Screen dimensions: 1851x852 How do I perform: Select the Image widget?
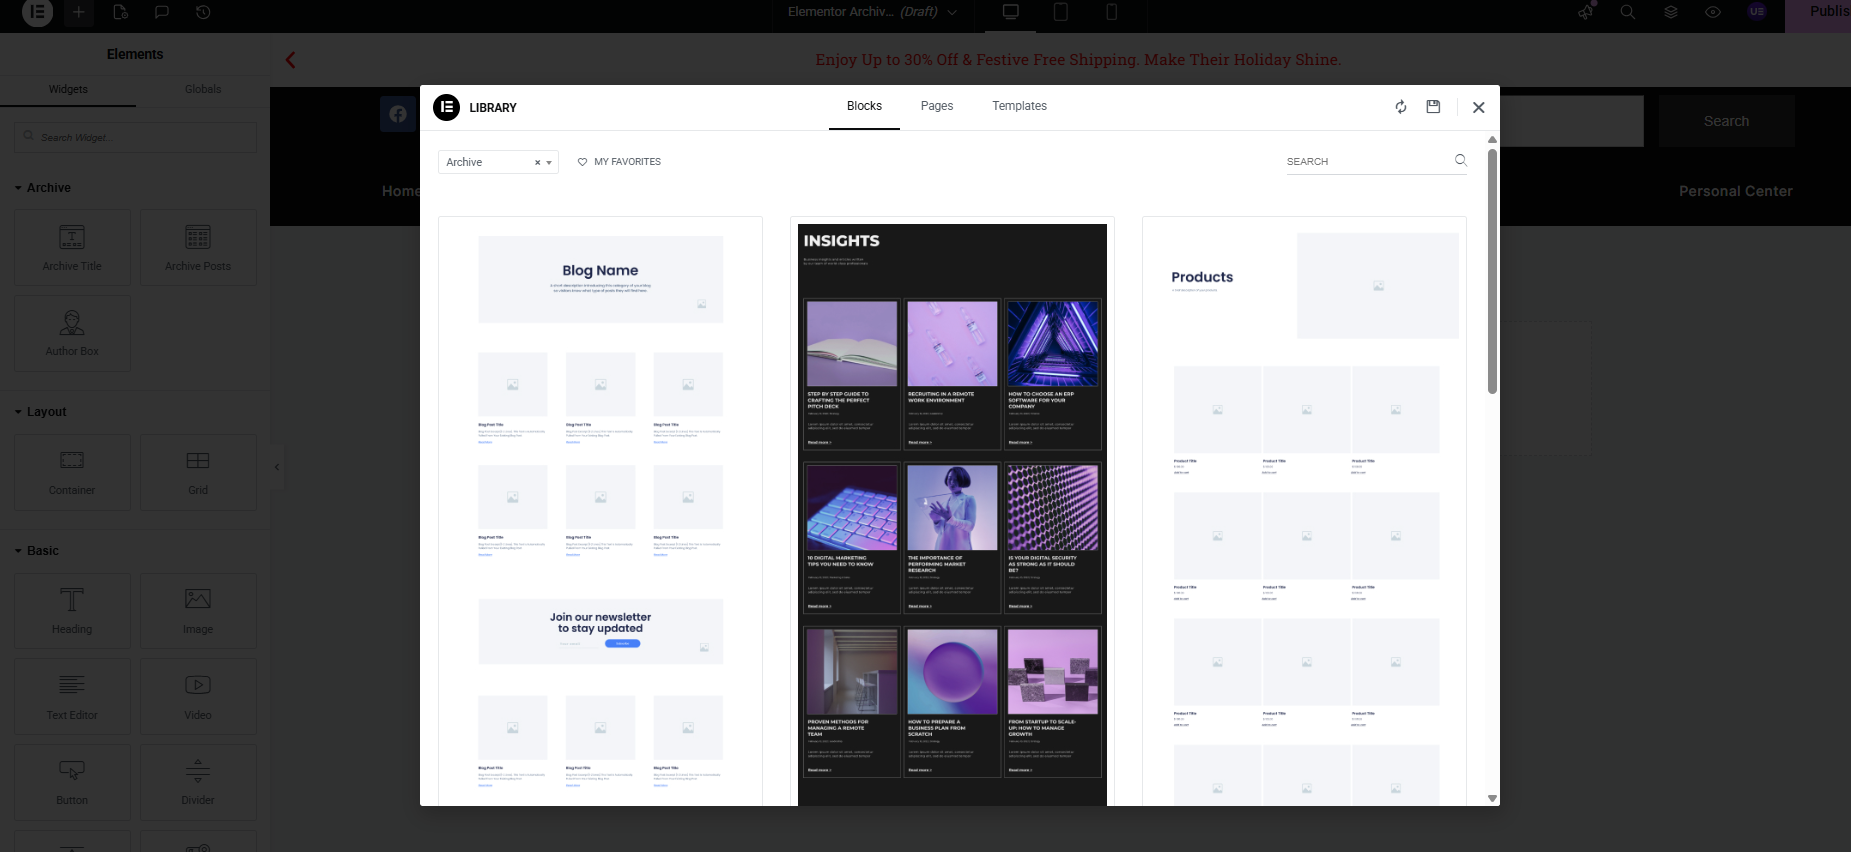[x=198, y=611]
